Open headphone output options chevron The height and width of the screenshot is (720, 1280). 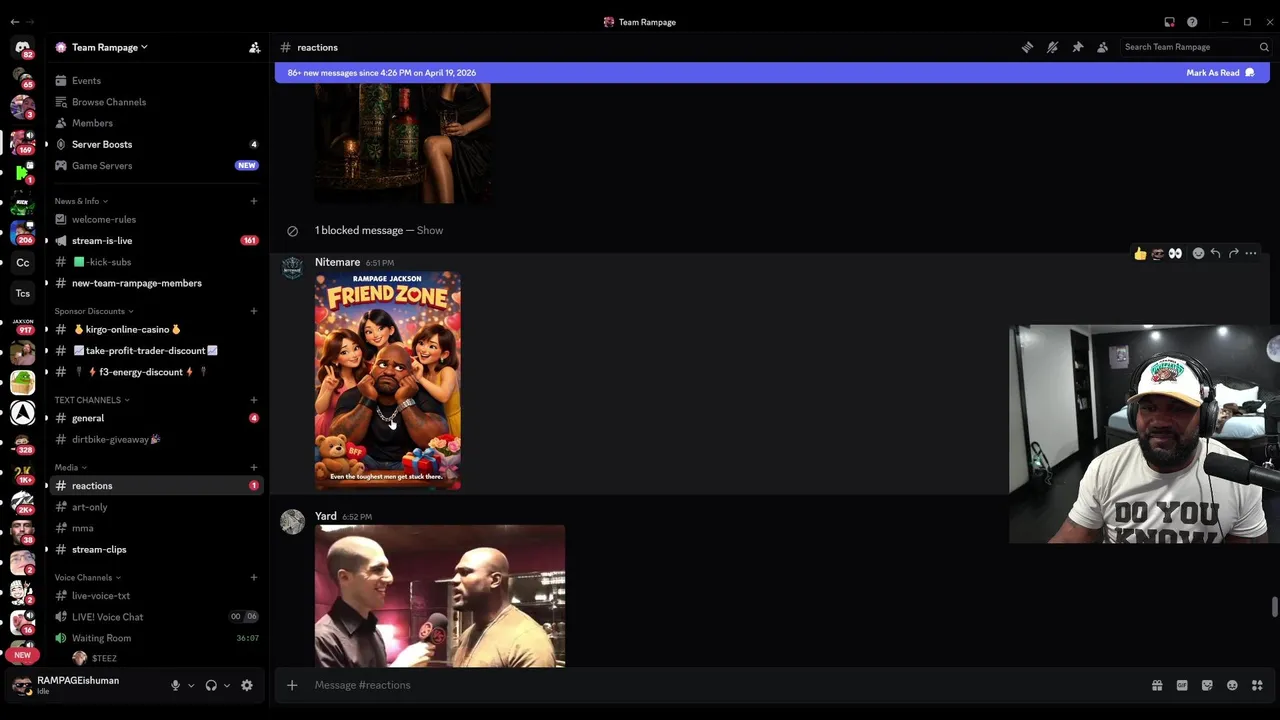coord(227,686)
